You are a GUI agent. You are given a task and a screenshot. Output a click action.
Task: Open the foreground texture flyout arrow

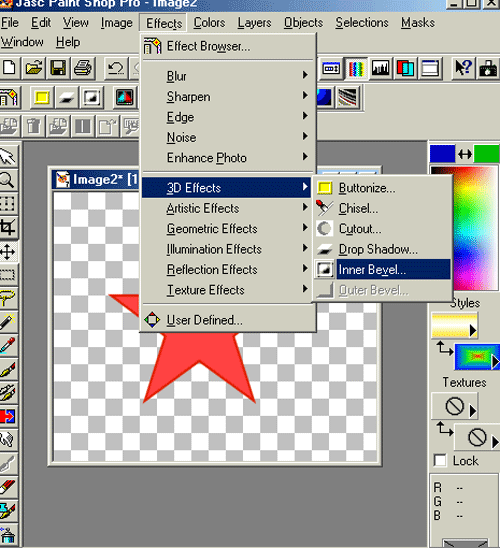point(473,411)
